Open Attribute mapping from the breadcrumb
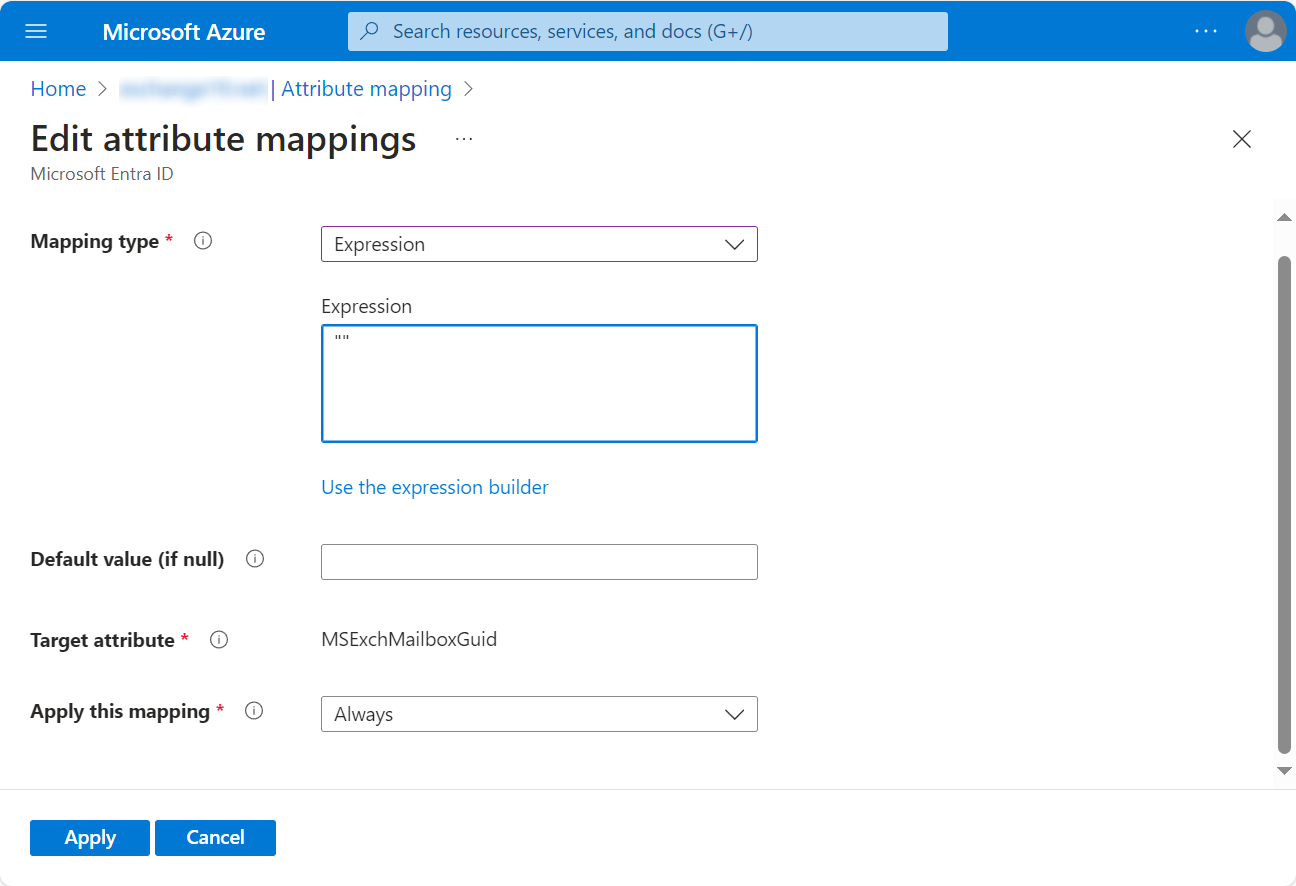1296x886 pixels. pos(366,88)
